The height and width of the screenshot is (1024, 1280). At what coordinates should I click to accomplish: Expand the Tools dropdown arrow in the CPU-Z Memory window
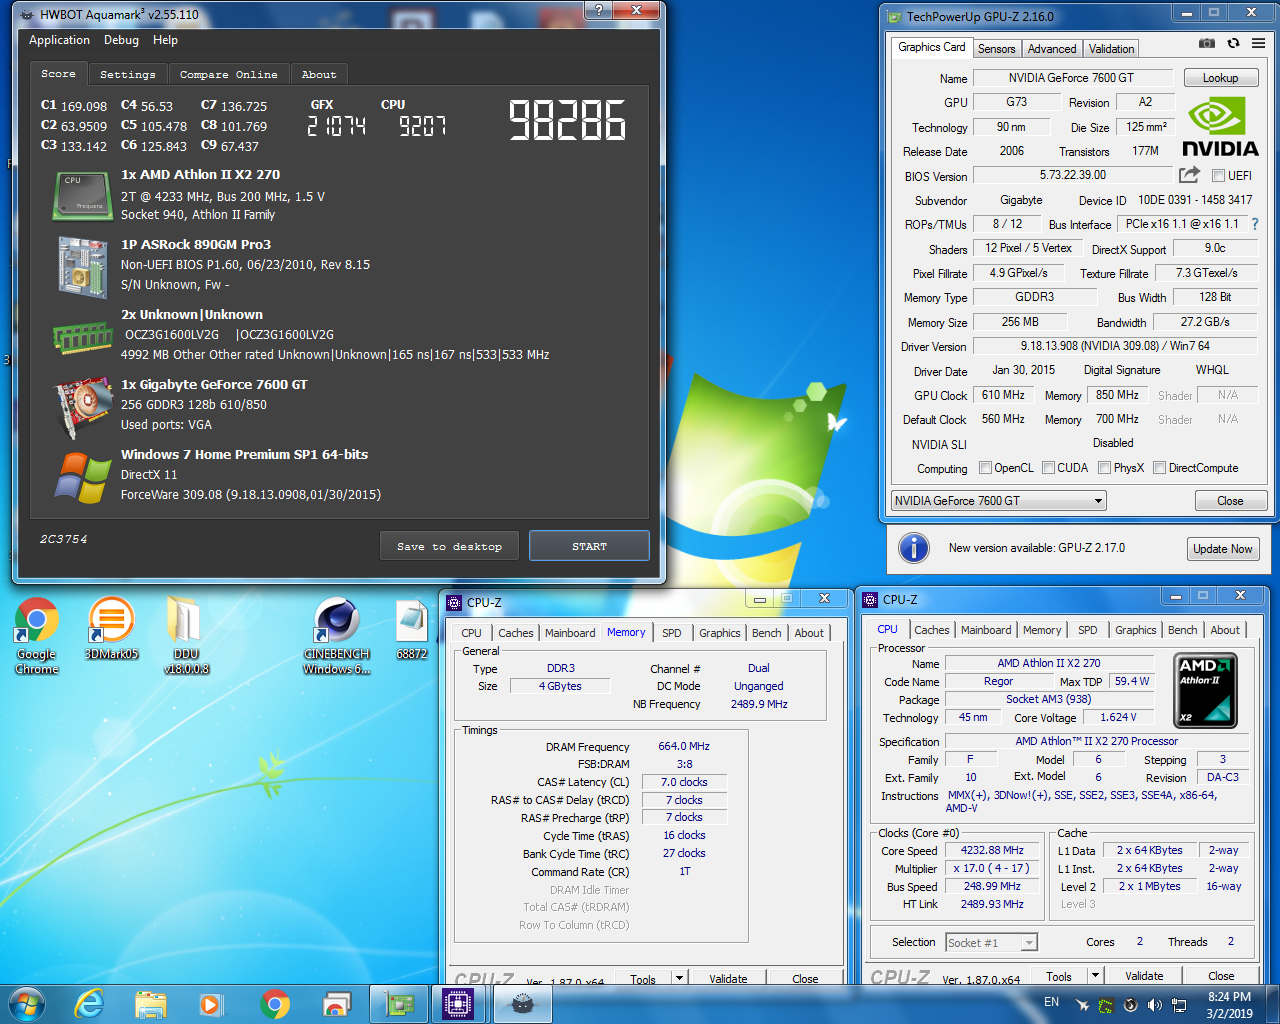pyautogui.click(x=679, y=978)
